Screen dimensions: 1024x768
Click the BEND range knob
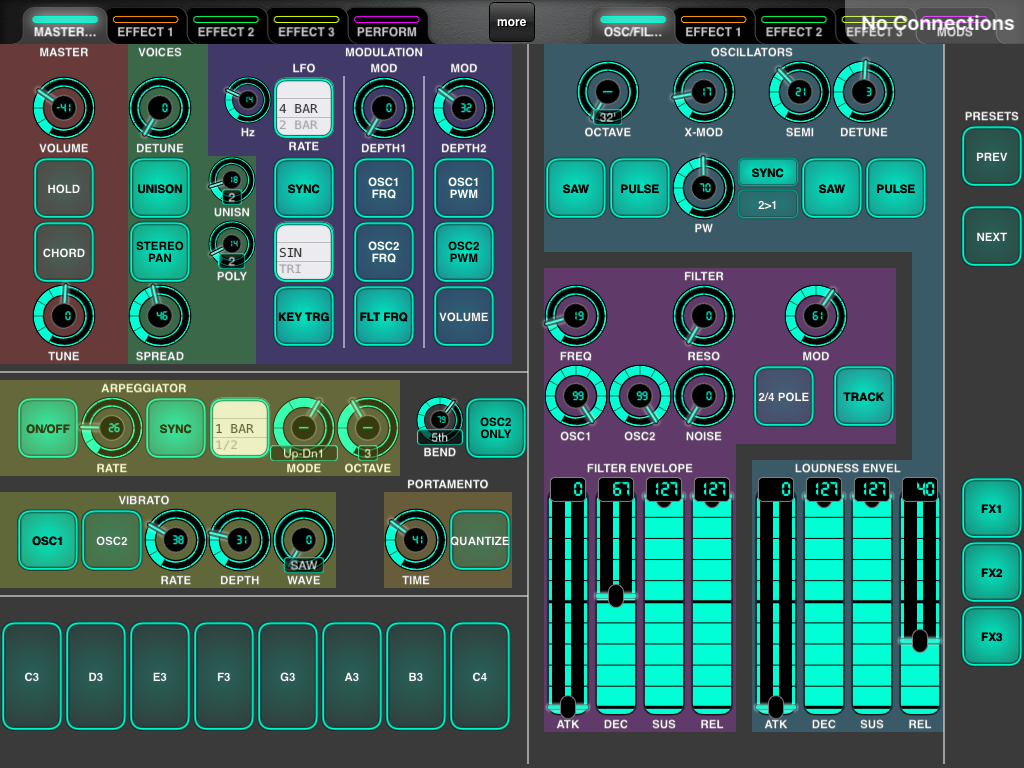pyautogui.click(x=440, y=421)
